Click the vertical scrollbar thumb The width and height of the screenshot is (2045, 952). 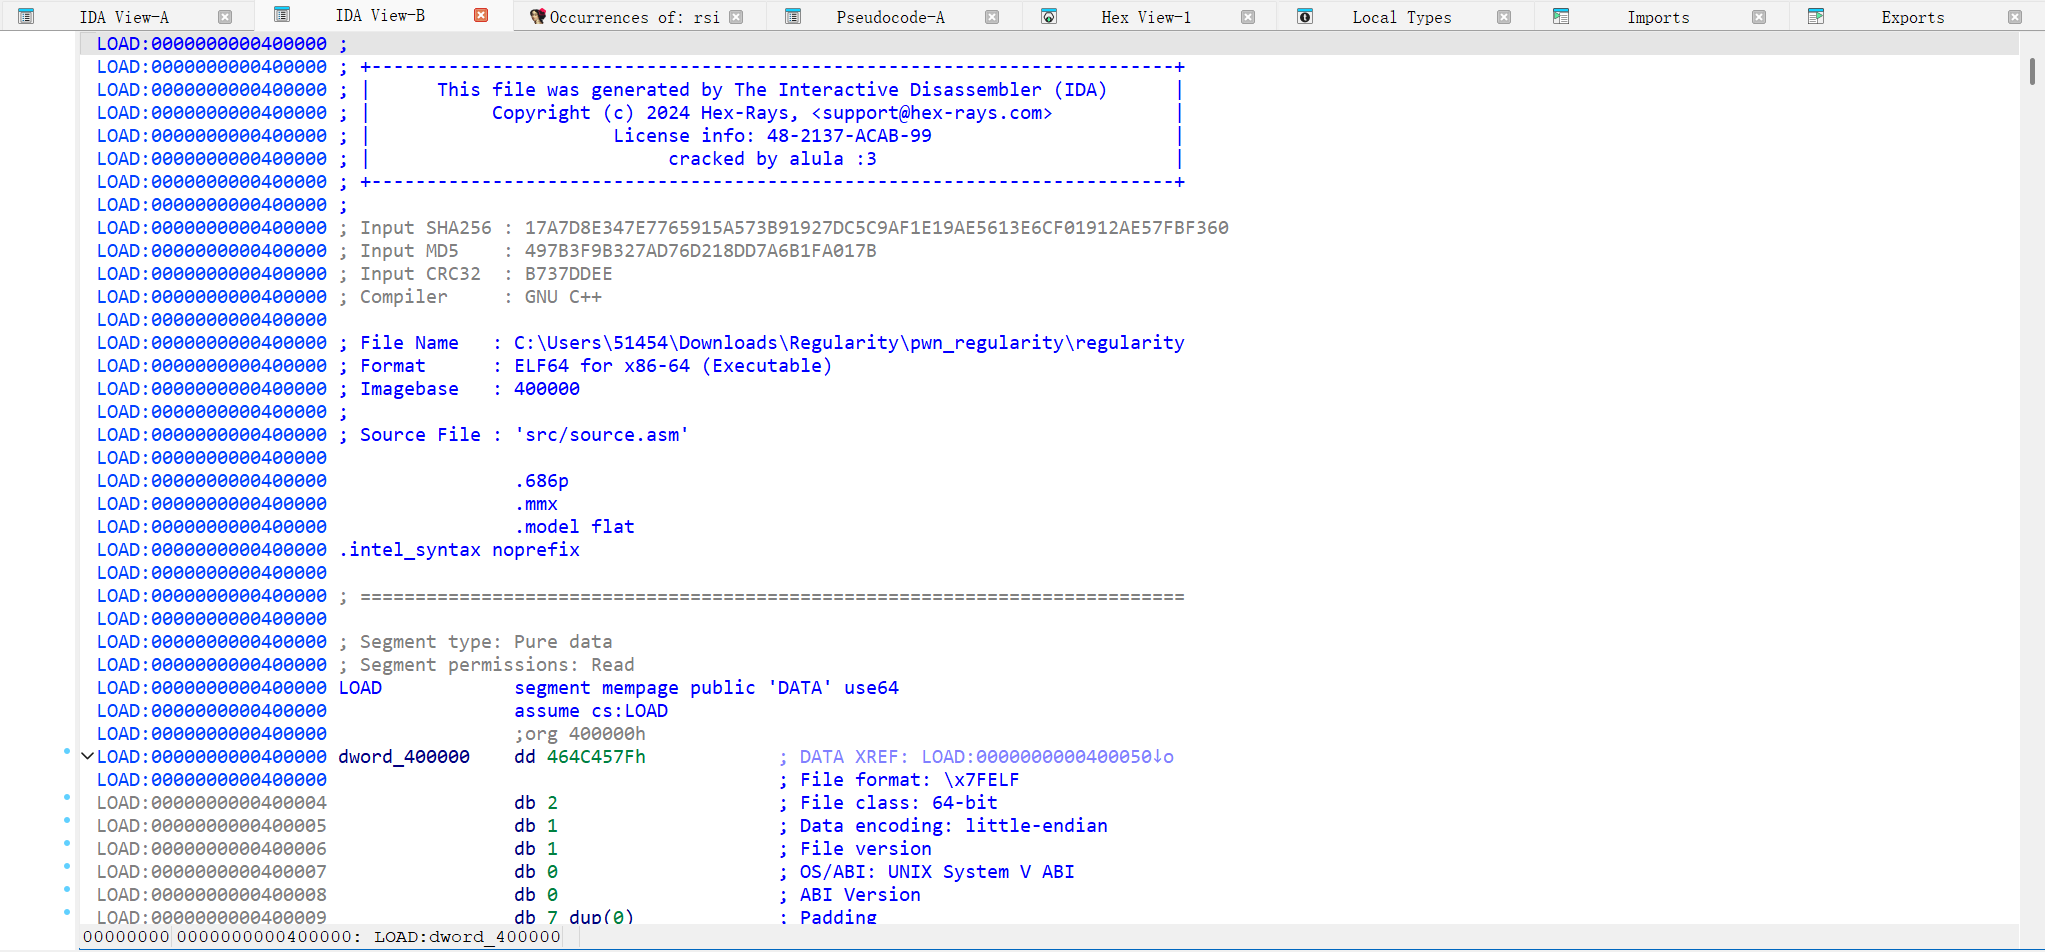tap(2032, 72)
